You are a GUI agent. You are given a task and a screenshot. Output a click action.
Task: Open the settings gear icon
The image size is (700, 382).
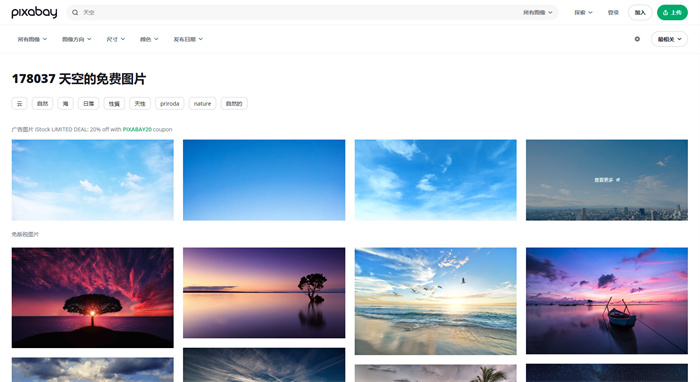pyautogui.click(x=637, y=39)
